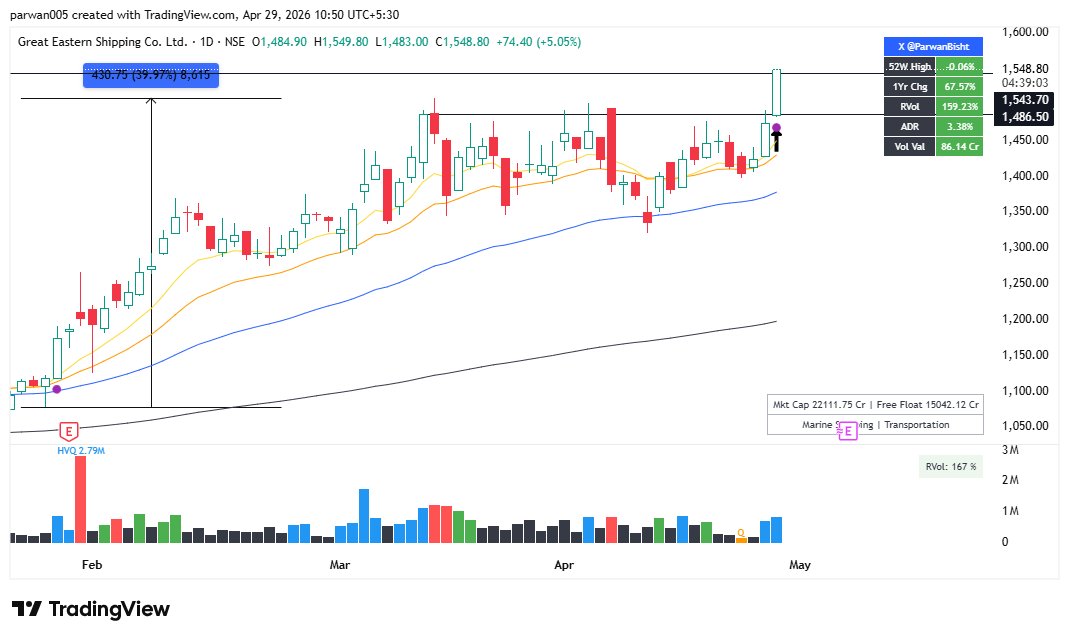Click the purple dot marker on late-January candle
1069x639 pixels.
click(x=57, y=389)
